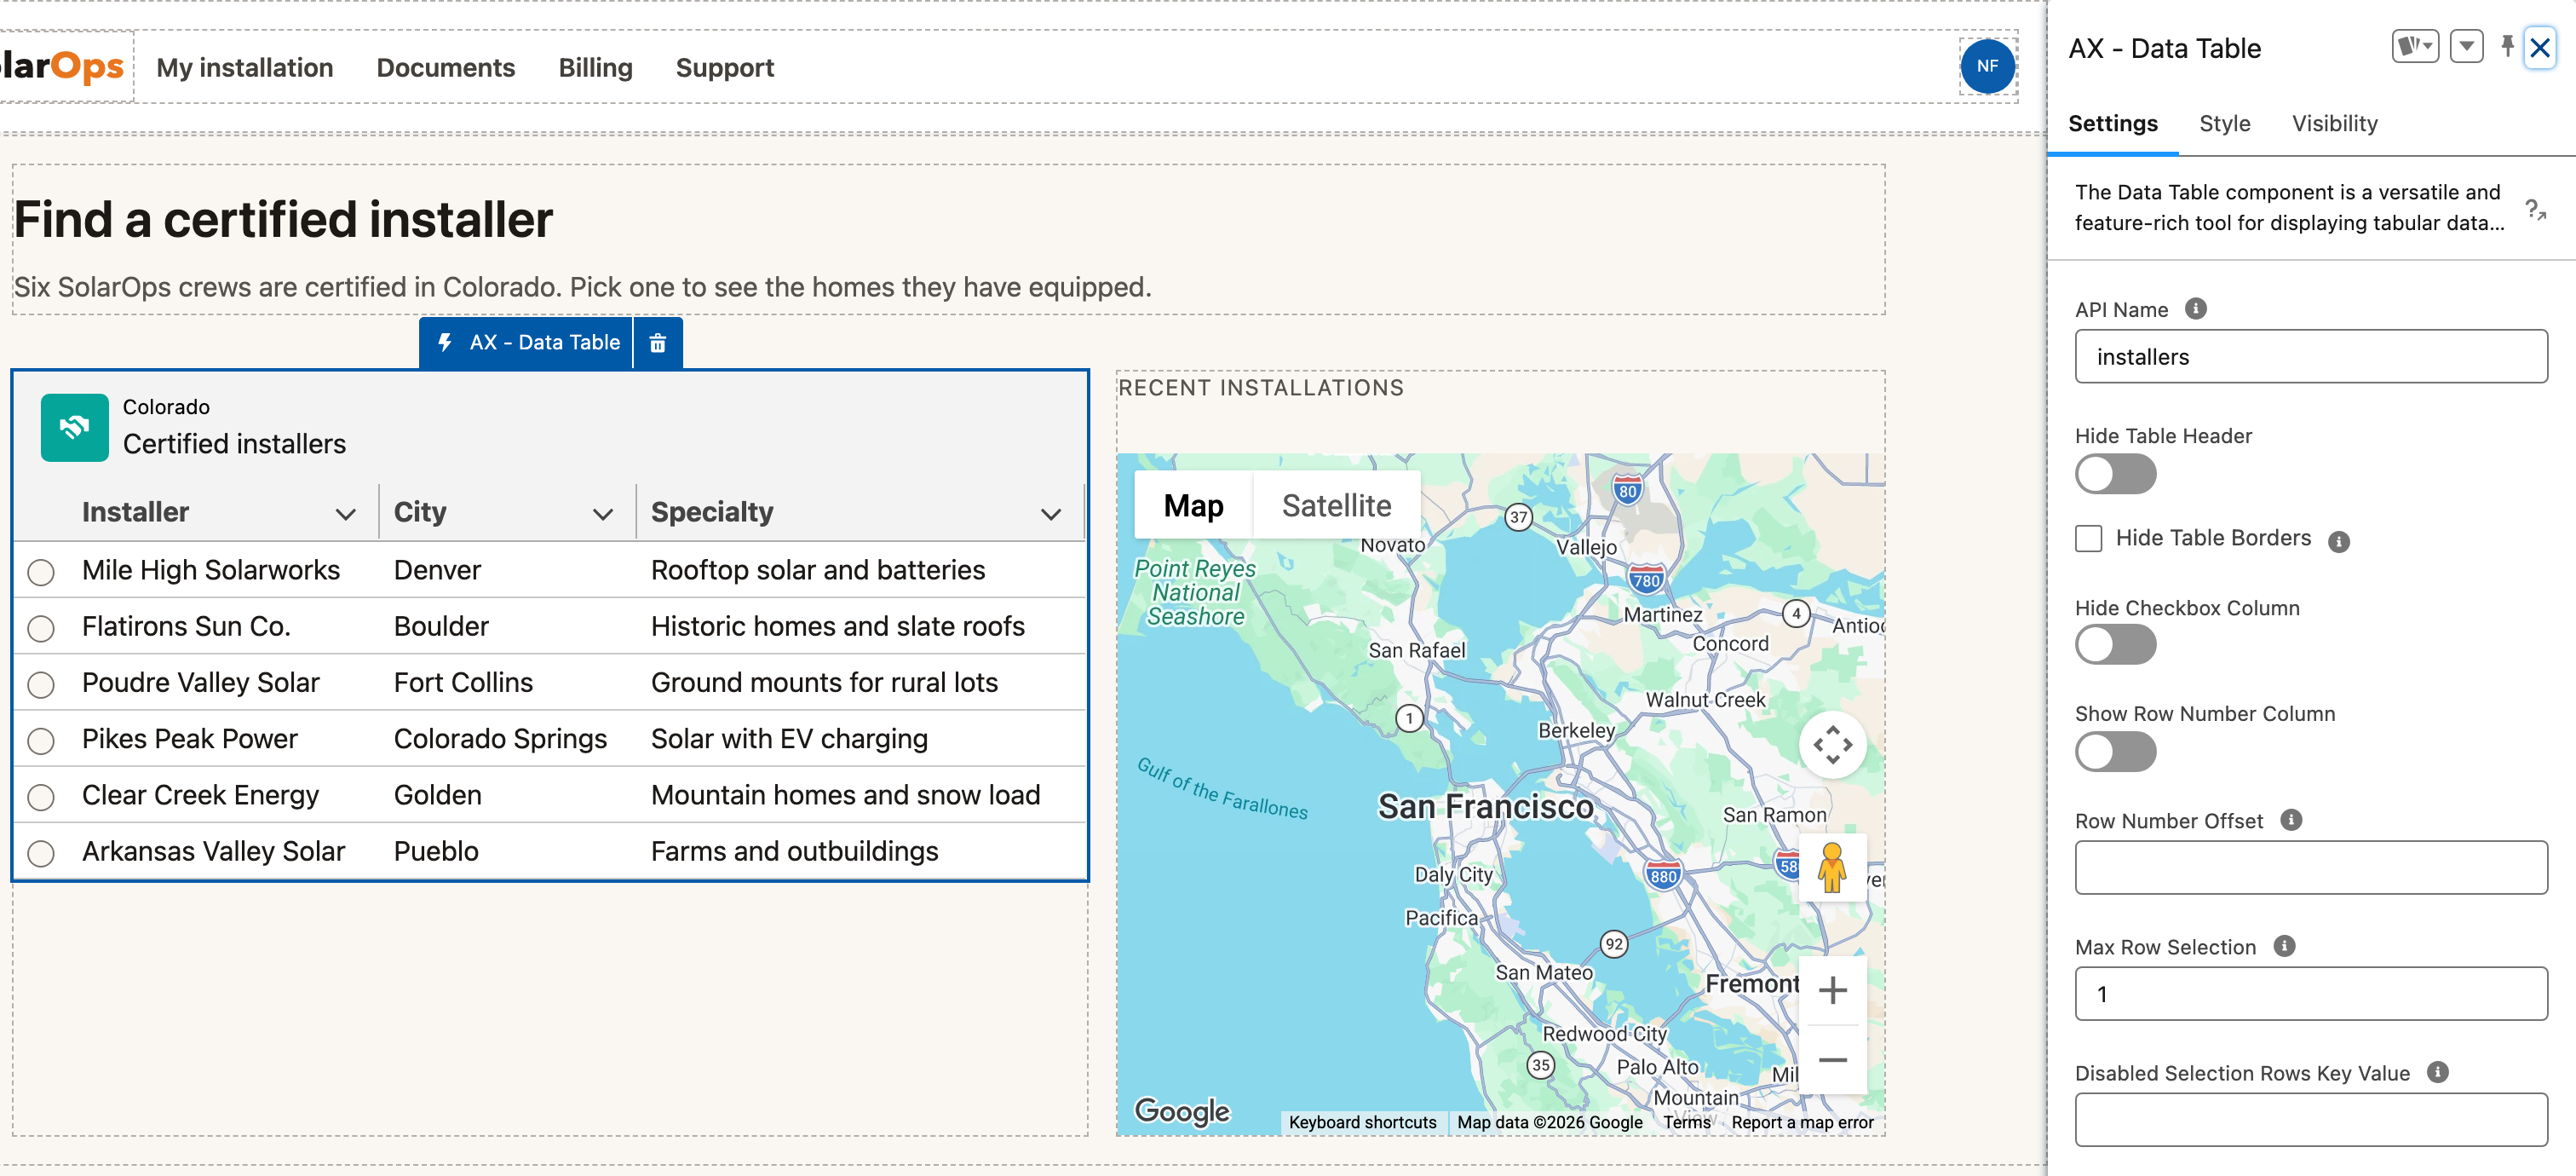Open the Billing nav item

(x=595, y=67)
